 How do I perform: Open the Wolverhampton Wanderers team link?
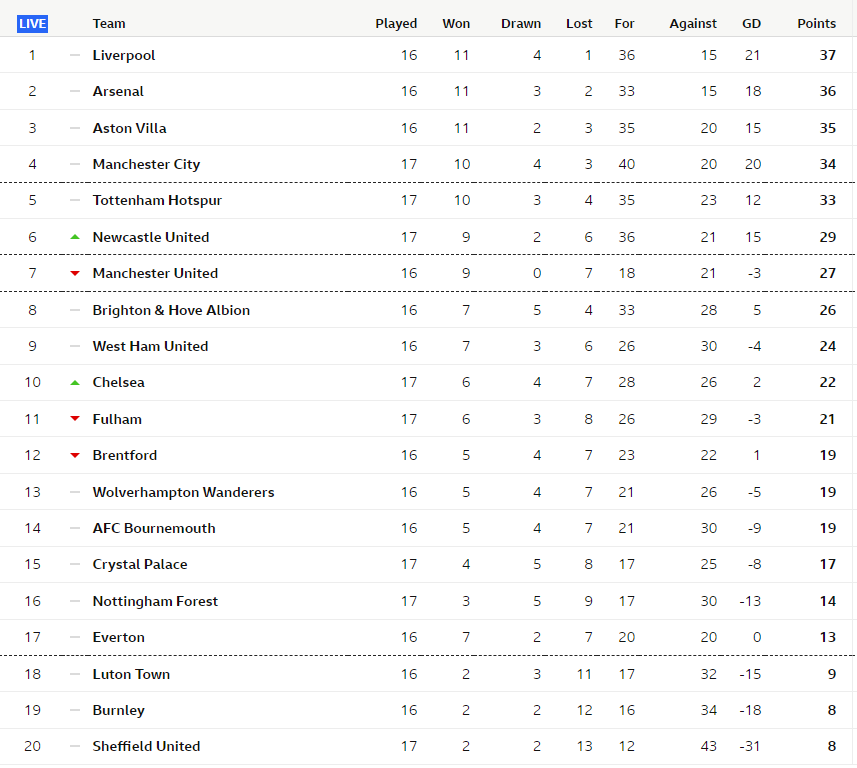(183, 492)
